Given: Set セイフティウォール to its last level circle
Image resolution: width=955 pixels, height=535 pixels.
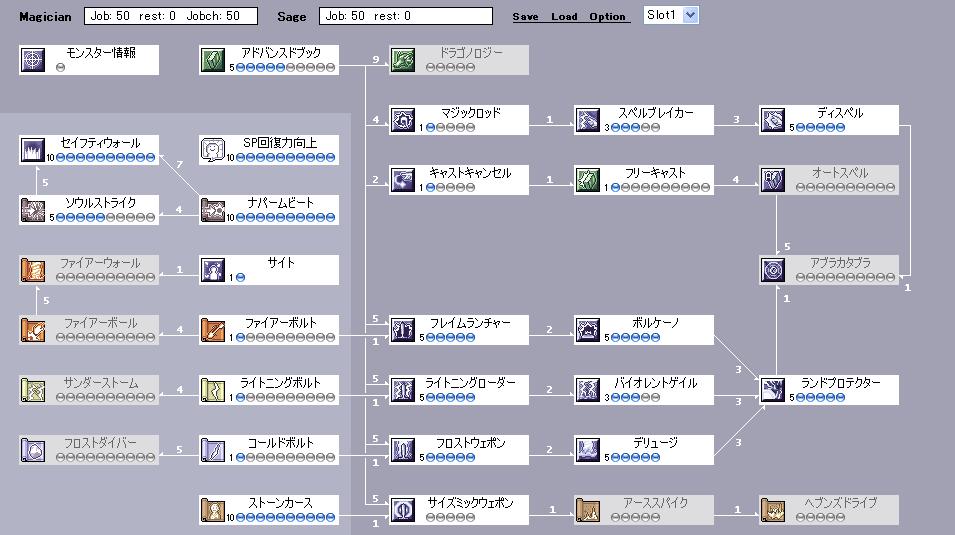Looking at the screenshot, I should pos(150,157).
